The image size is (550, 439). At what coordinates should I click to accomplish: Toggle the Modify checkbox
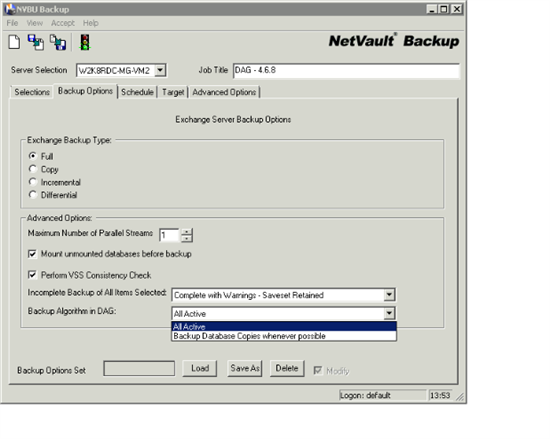[x=318, y=370]
